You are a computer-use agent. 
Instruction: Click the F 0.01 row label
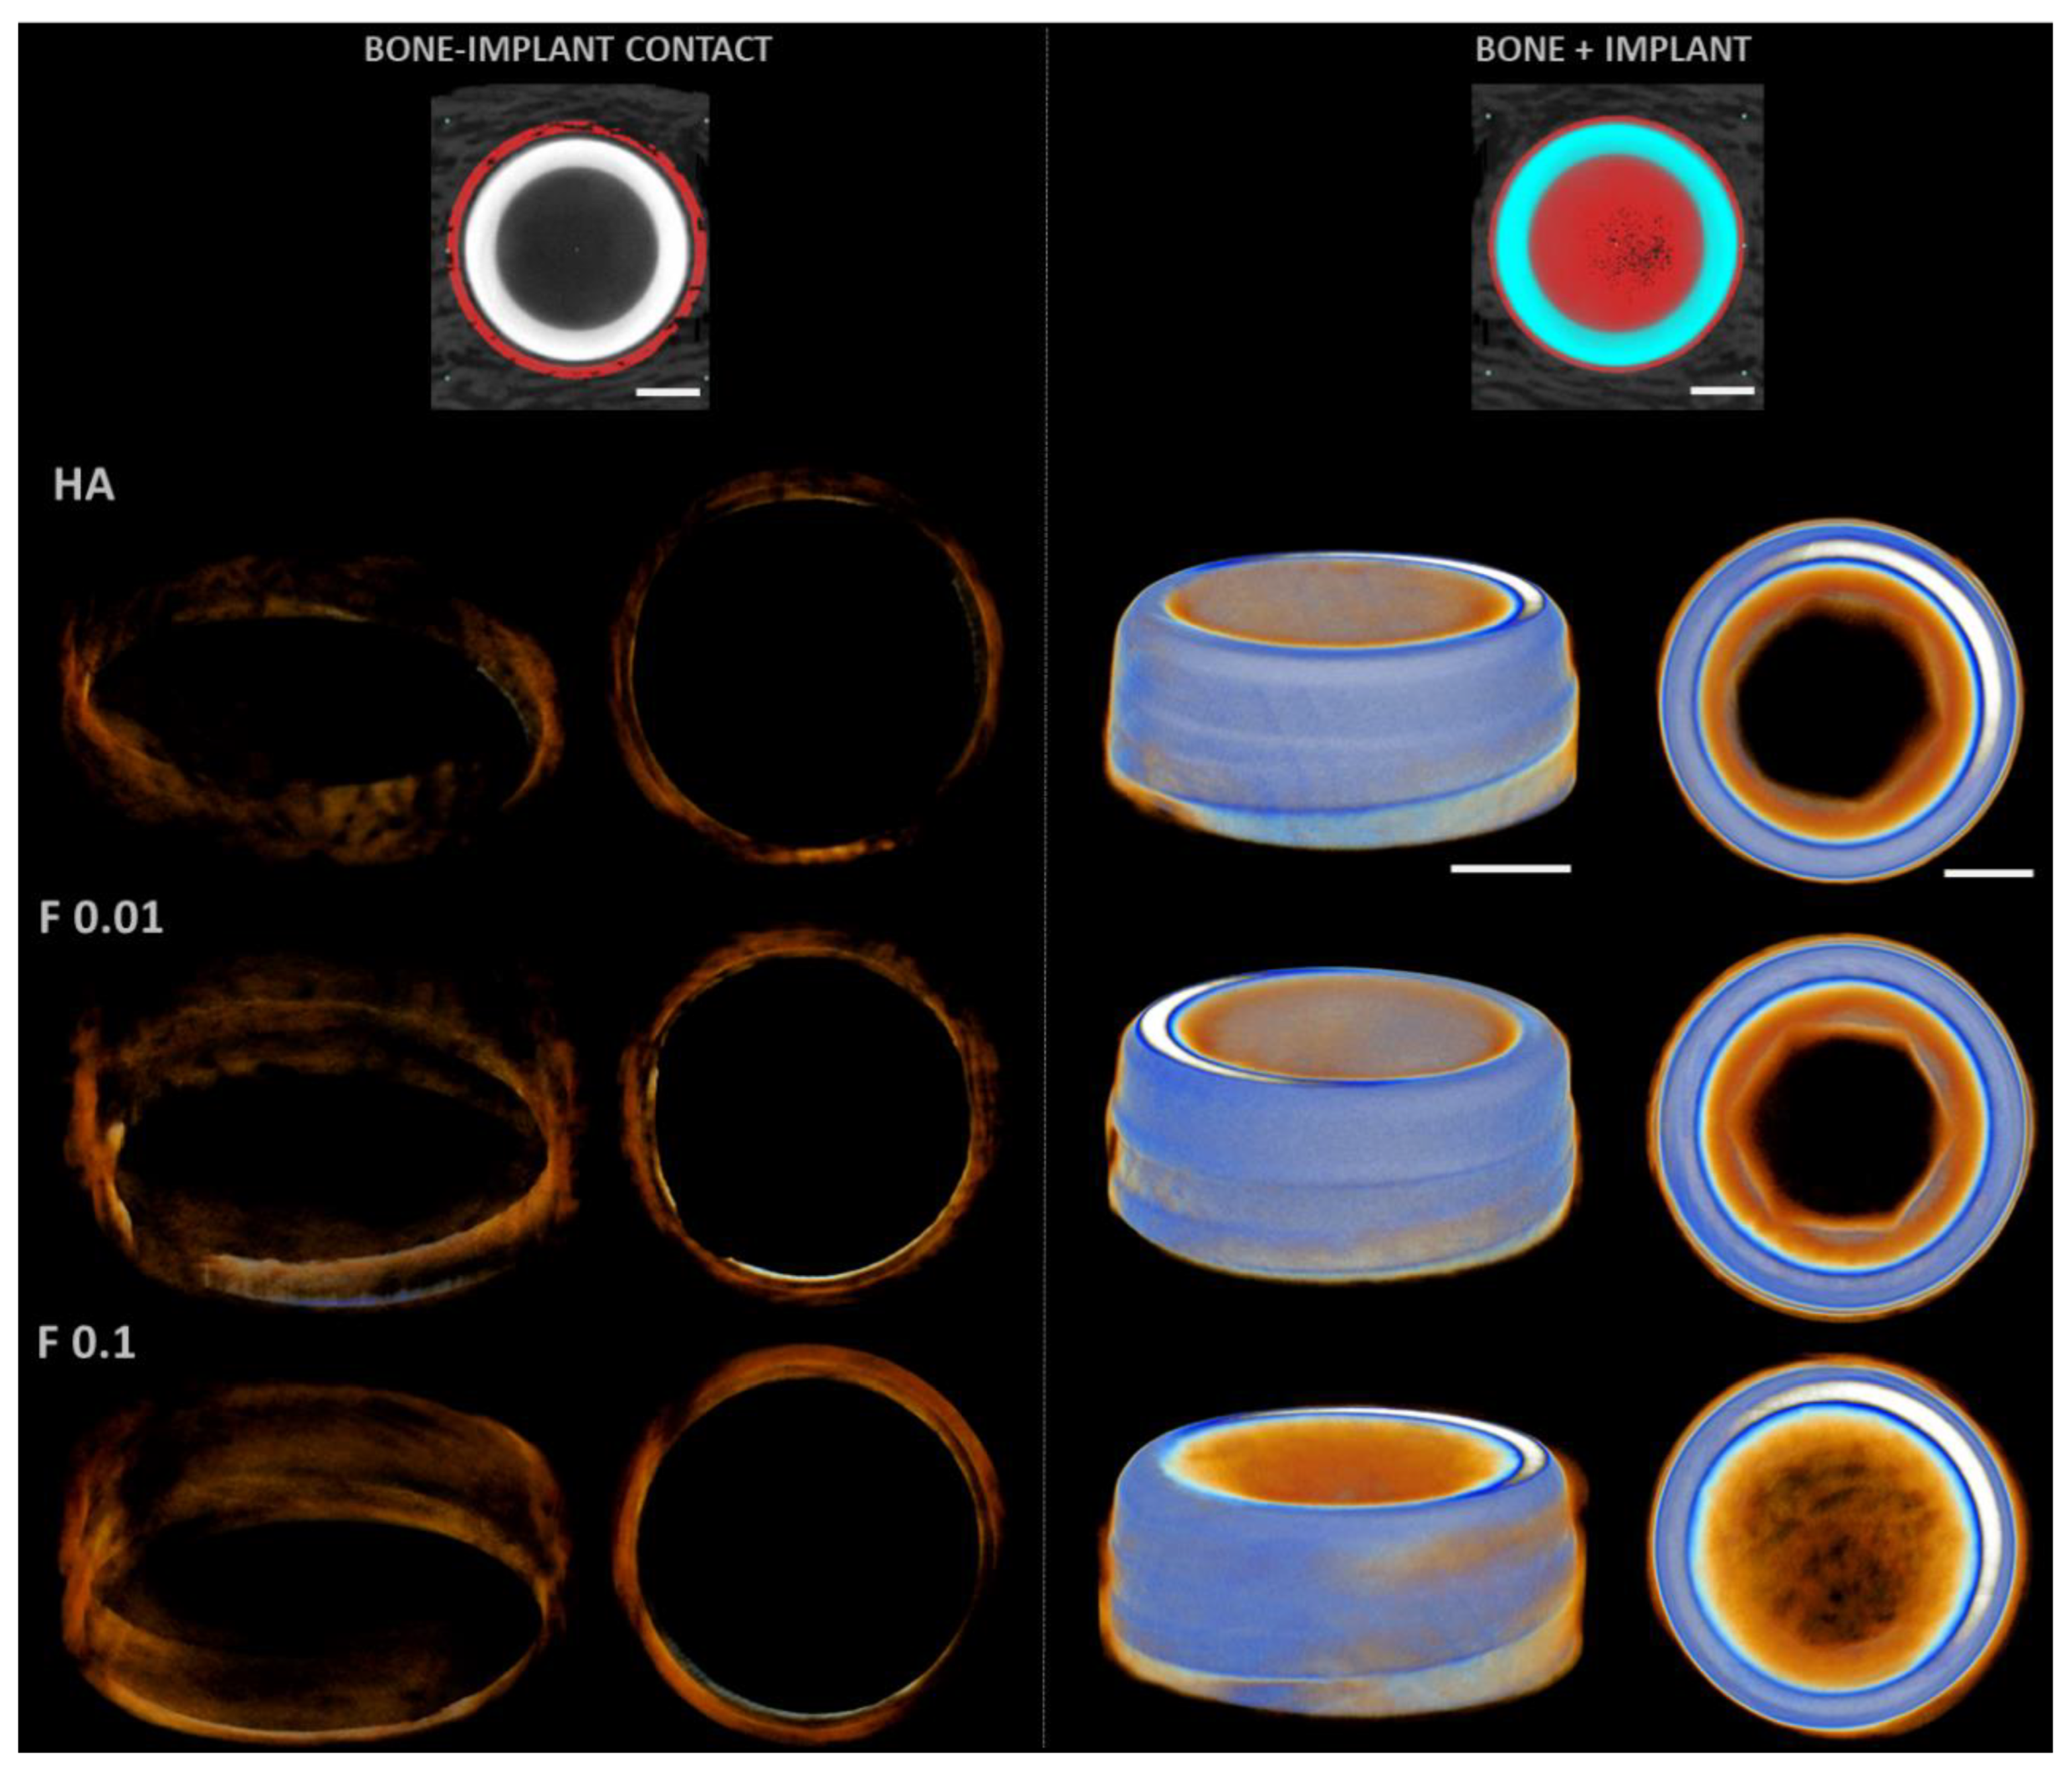click(x=100, y=918)
